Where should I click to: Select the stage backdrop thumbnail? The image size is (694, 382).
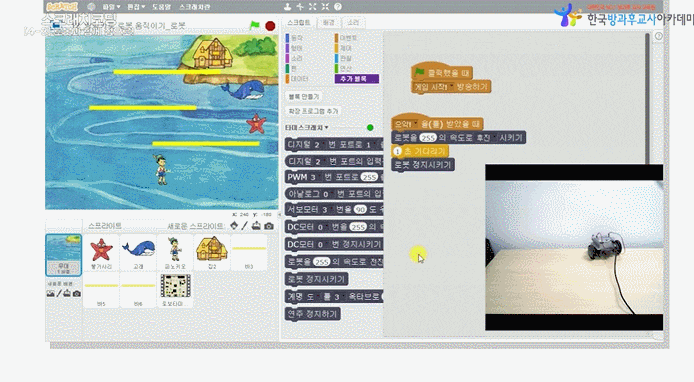pyautogui.click(x=64, y=255)
